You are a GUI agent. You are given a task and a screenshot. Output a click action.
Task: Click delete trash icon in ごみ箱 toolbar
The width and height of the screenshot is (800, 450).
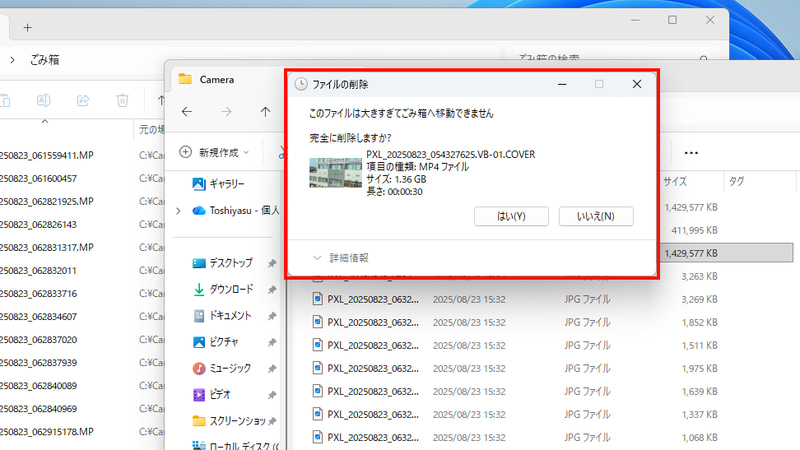click(122, 100)
